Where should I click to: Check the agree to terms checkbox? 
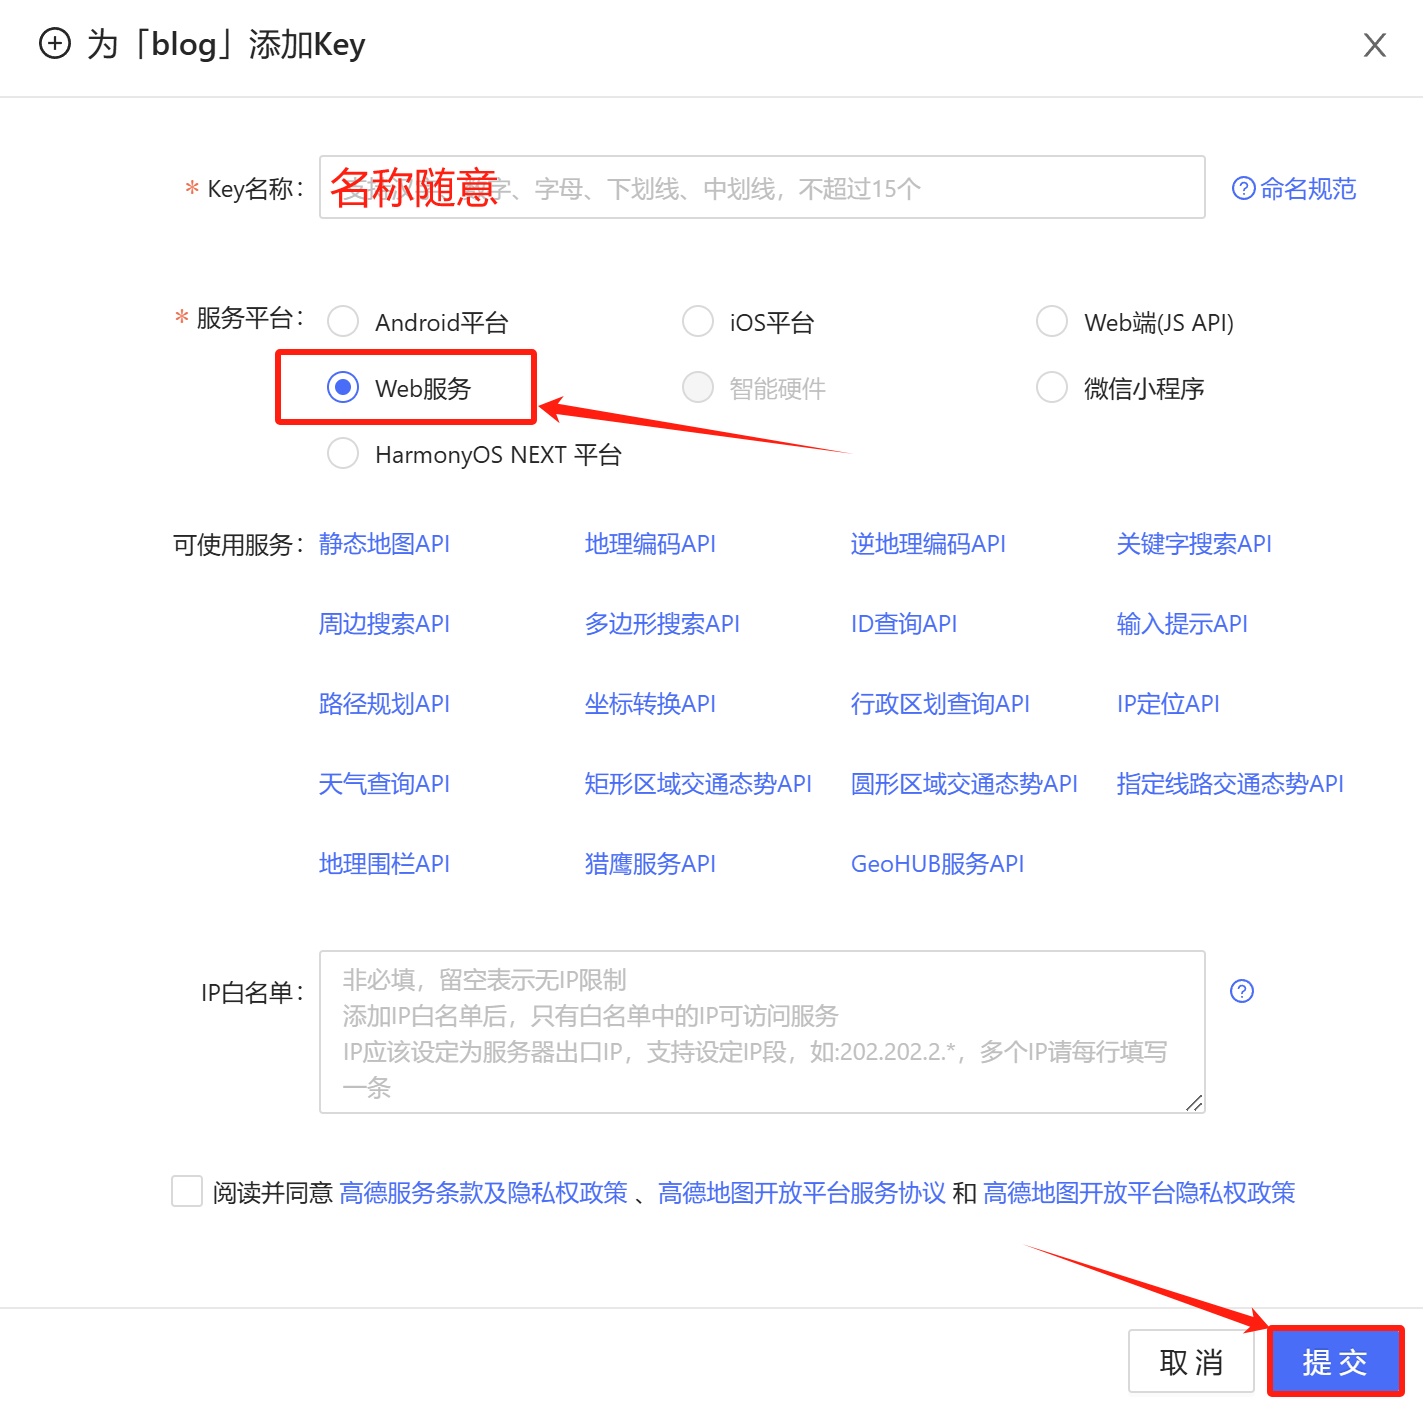tap(187, 1191)
